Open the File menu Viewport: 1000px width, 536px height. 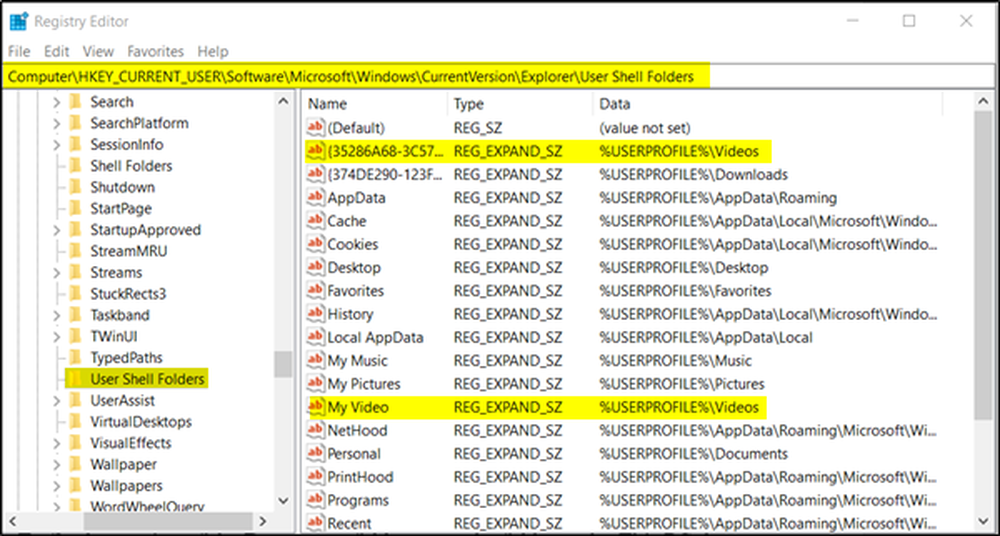pyautogui.click(x=19, y=51)
